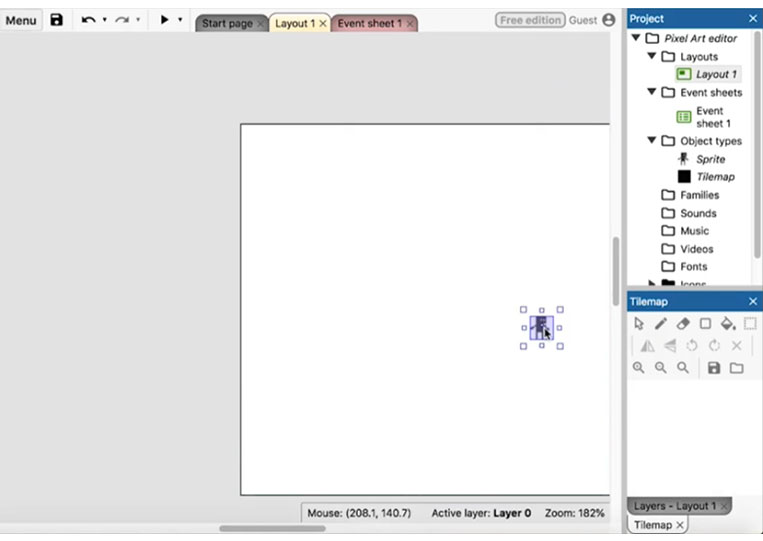Click the flip vertical tile icon
Screen dimensions: 763x541
pyautogui.click(x=670, y=346)
